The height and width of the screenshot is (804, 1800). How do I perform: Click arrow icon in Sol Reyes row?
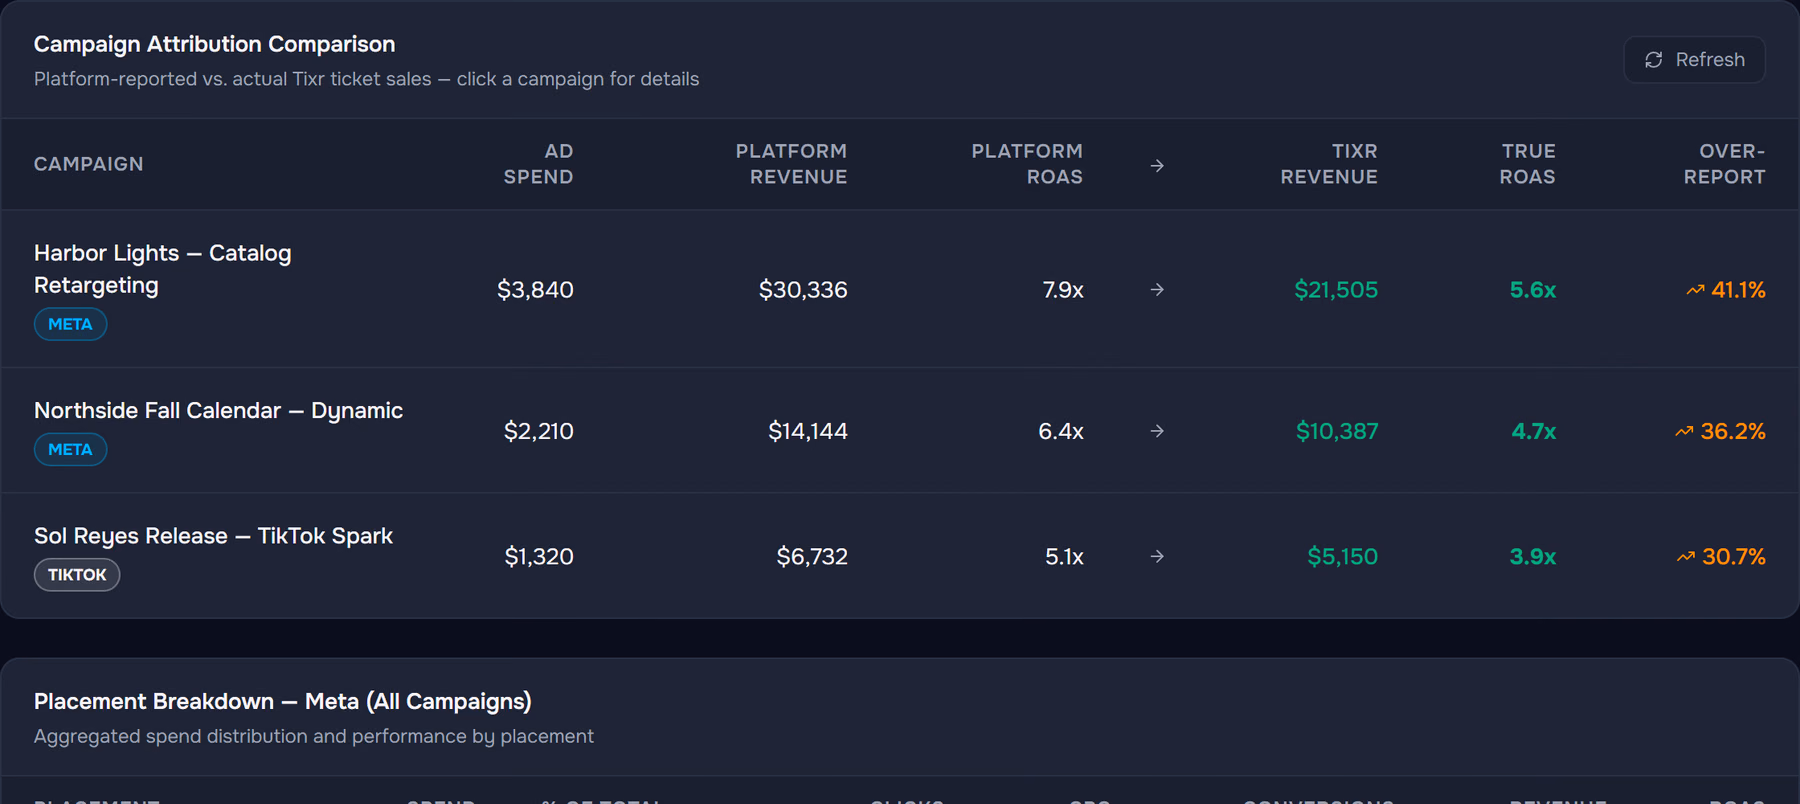pyautogui.click(x=1157, y=556)
